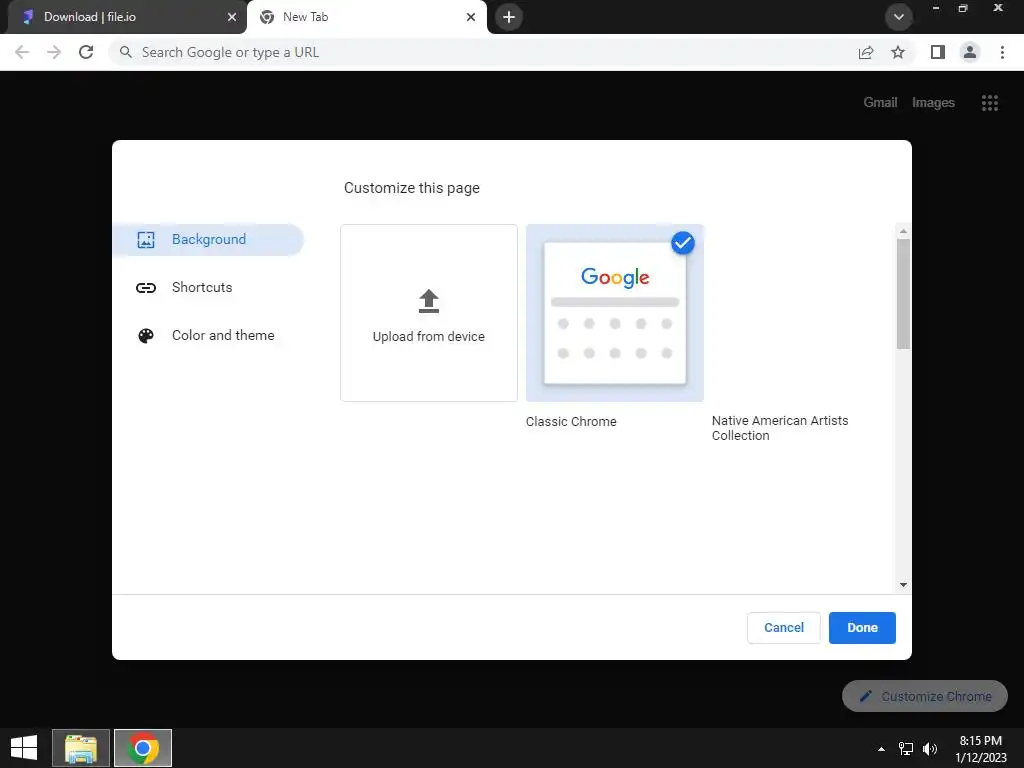Screen dimensions: 1024x768
Task: Click the address bar search magnifier icon
Action: tap(125, 52)
